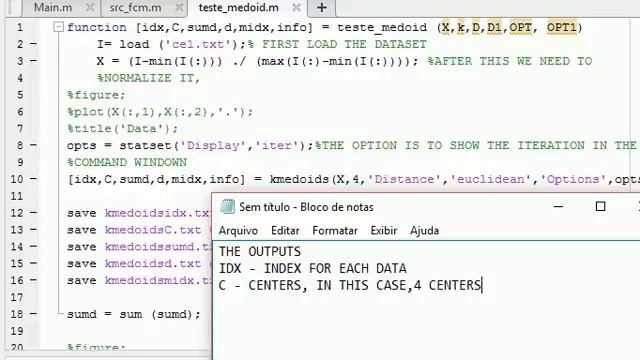Open the Formatar menu in Notepad
Screen dimensions: 640x360
point(335,231)
